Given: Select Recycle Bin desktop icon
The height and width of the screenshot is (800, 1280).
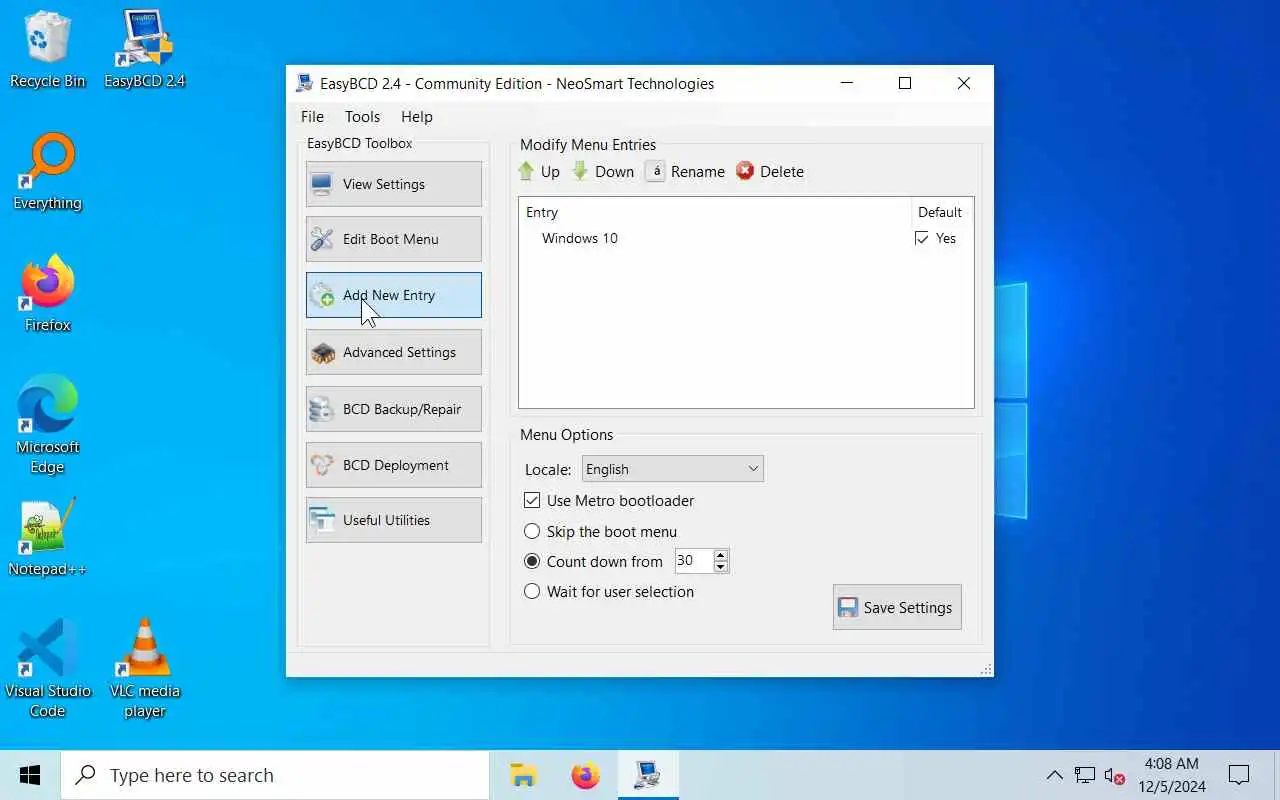Looking at the screenshot, I should [x=47, y=50].
